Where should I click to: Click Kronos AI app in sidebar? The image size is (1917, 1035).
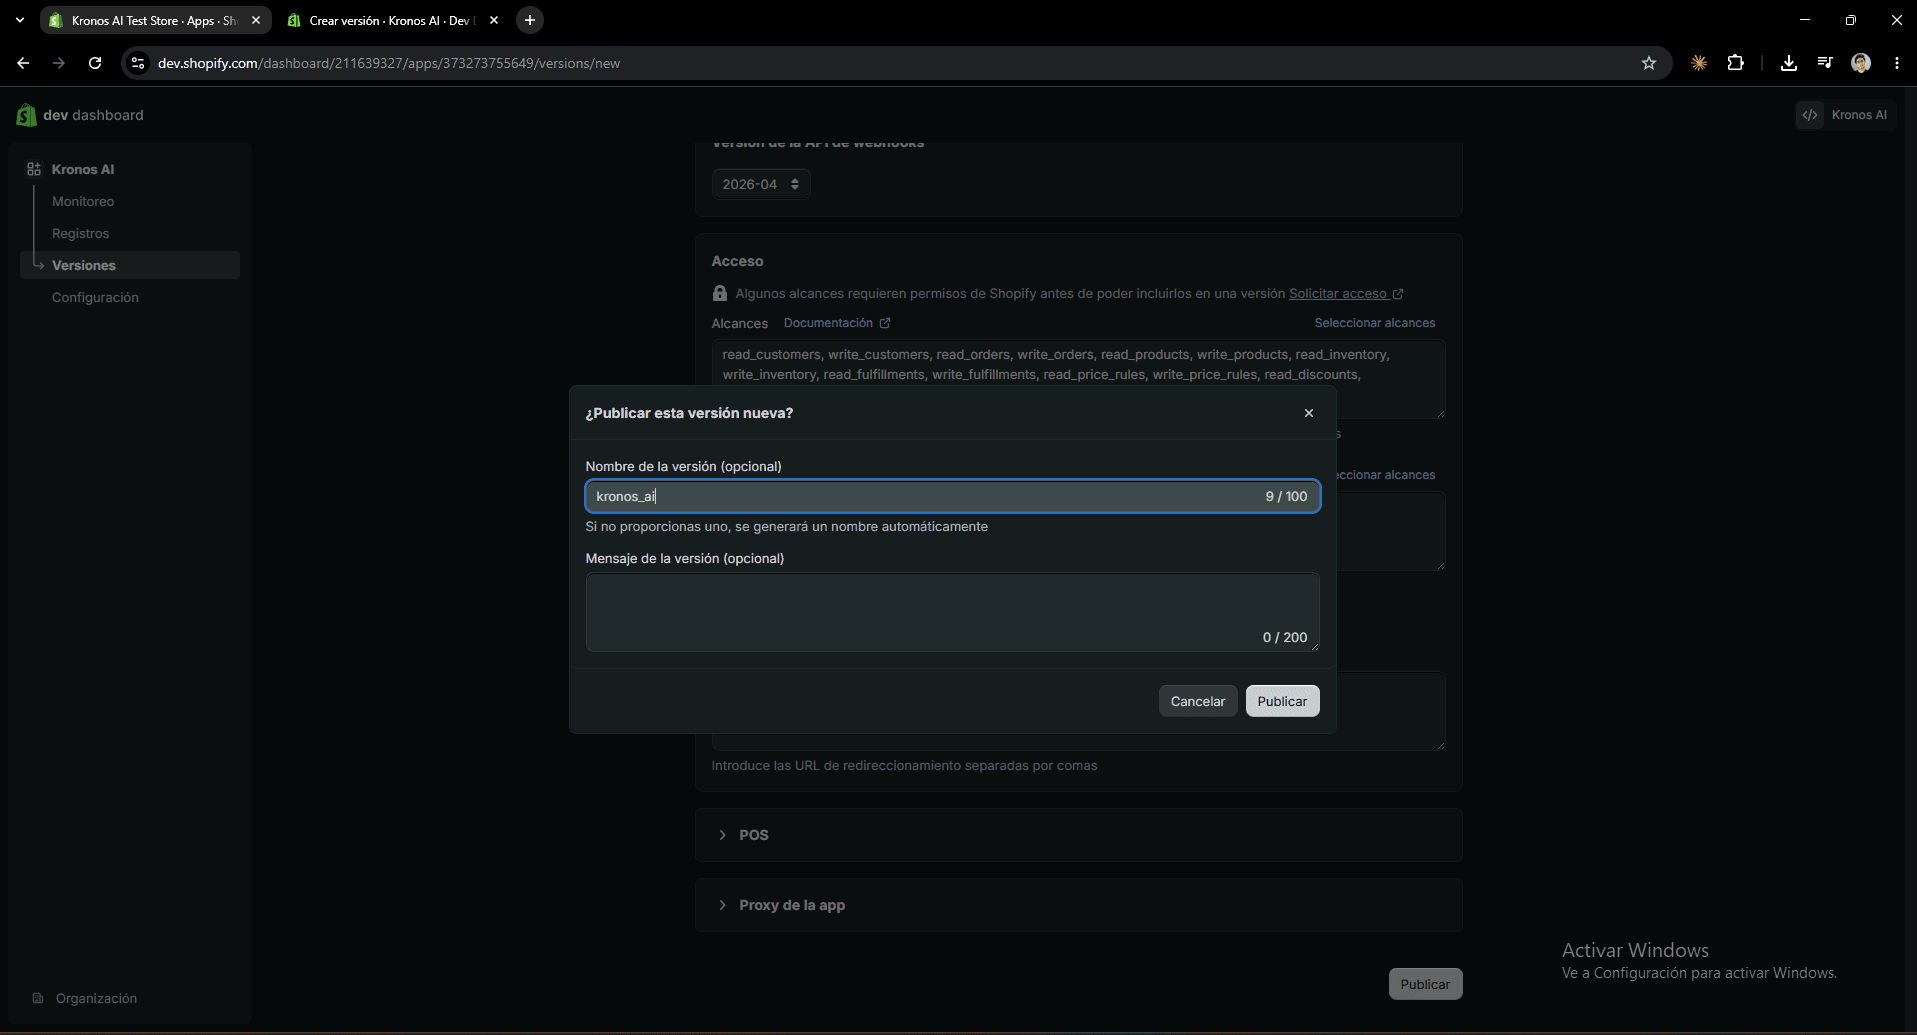pos(83,169)
